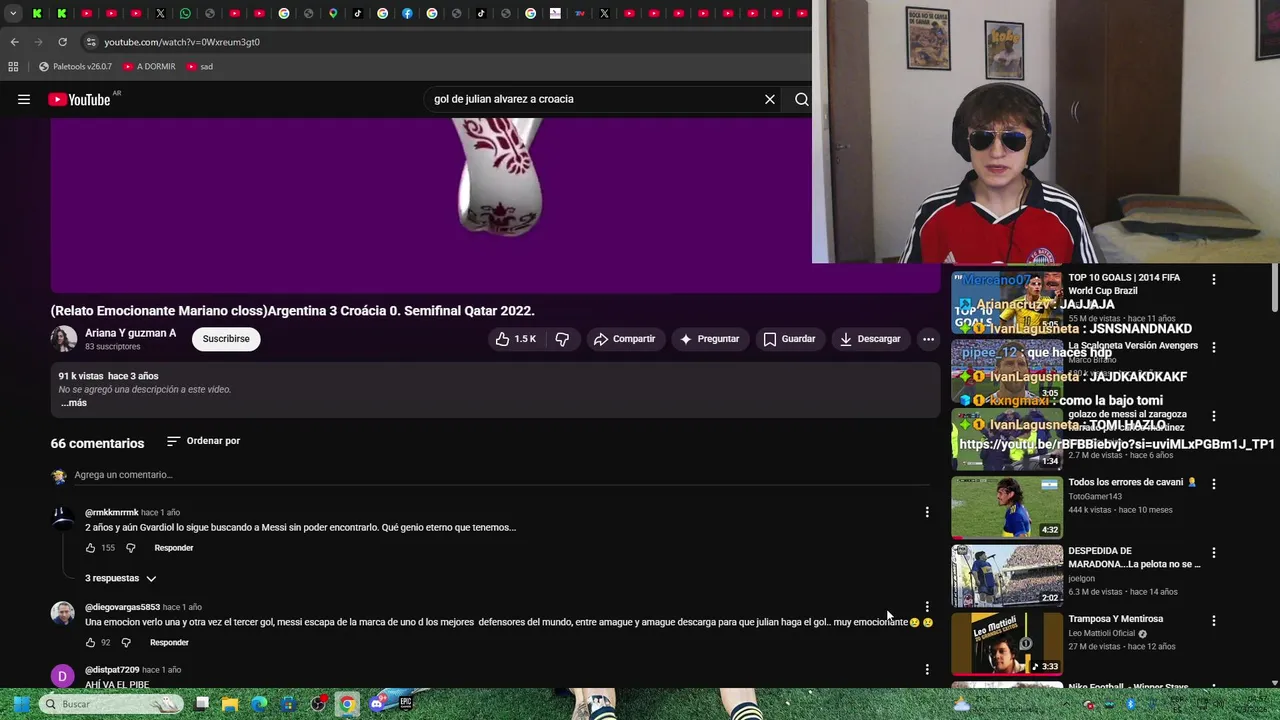Reply to @rmkkmrmk with Responder
Screen dimensions: 1280x720
point(174,548)
